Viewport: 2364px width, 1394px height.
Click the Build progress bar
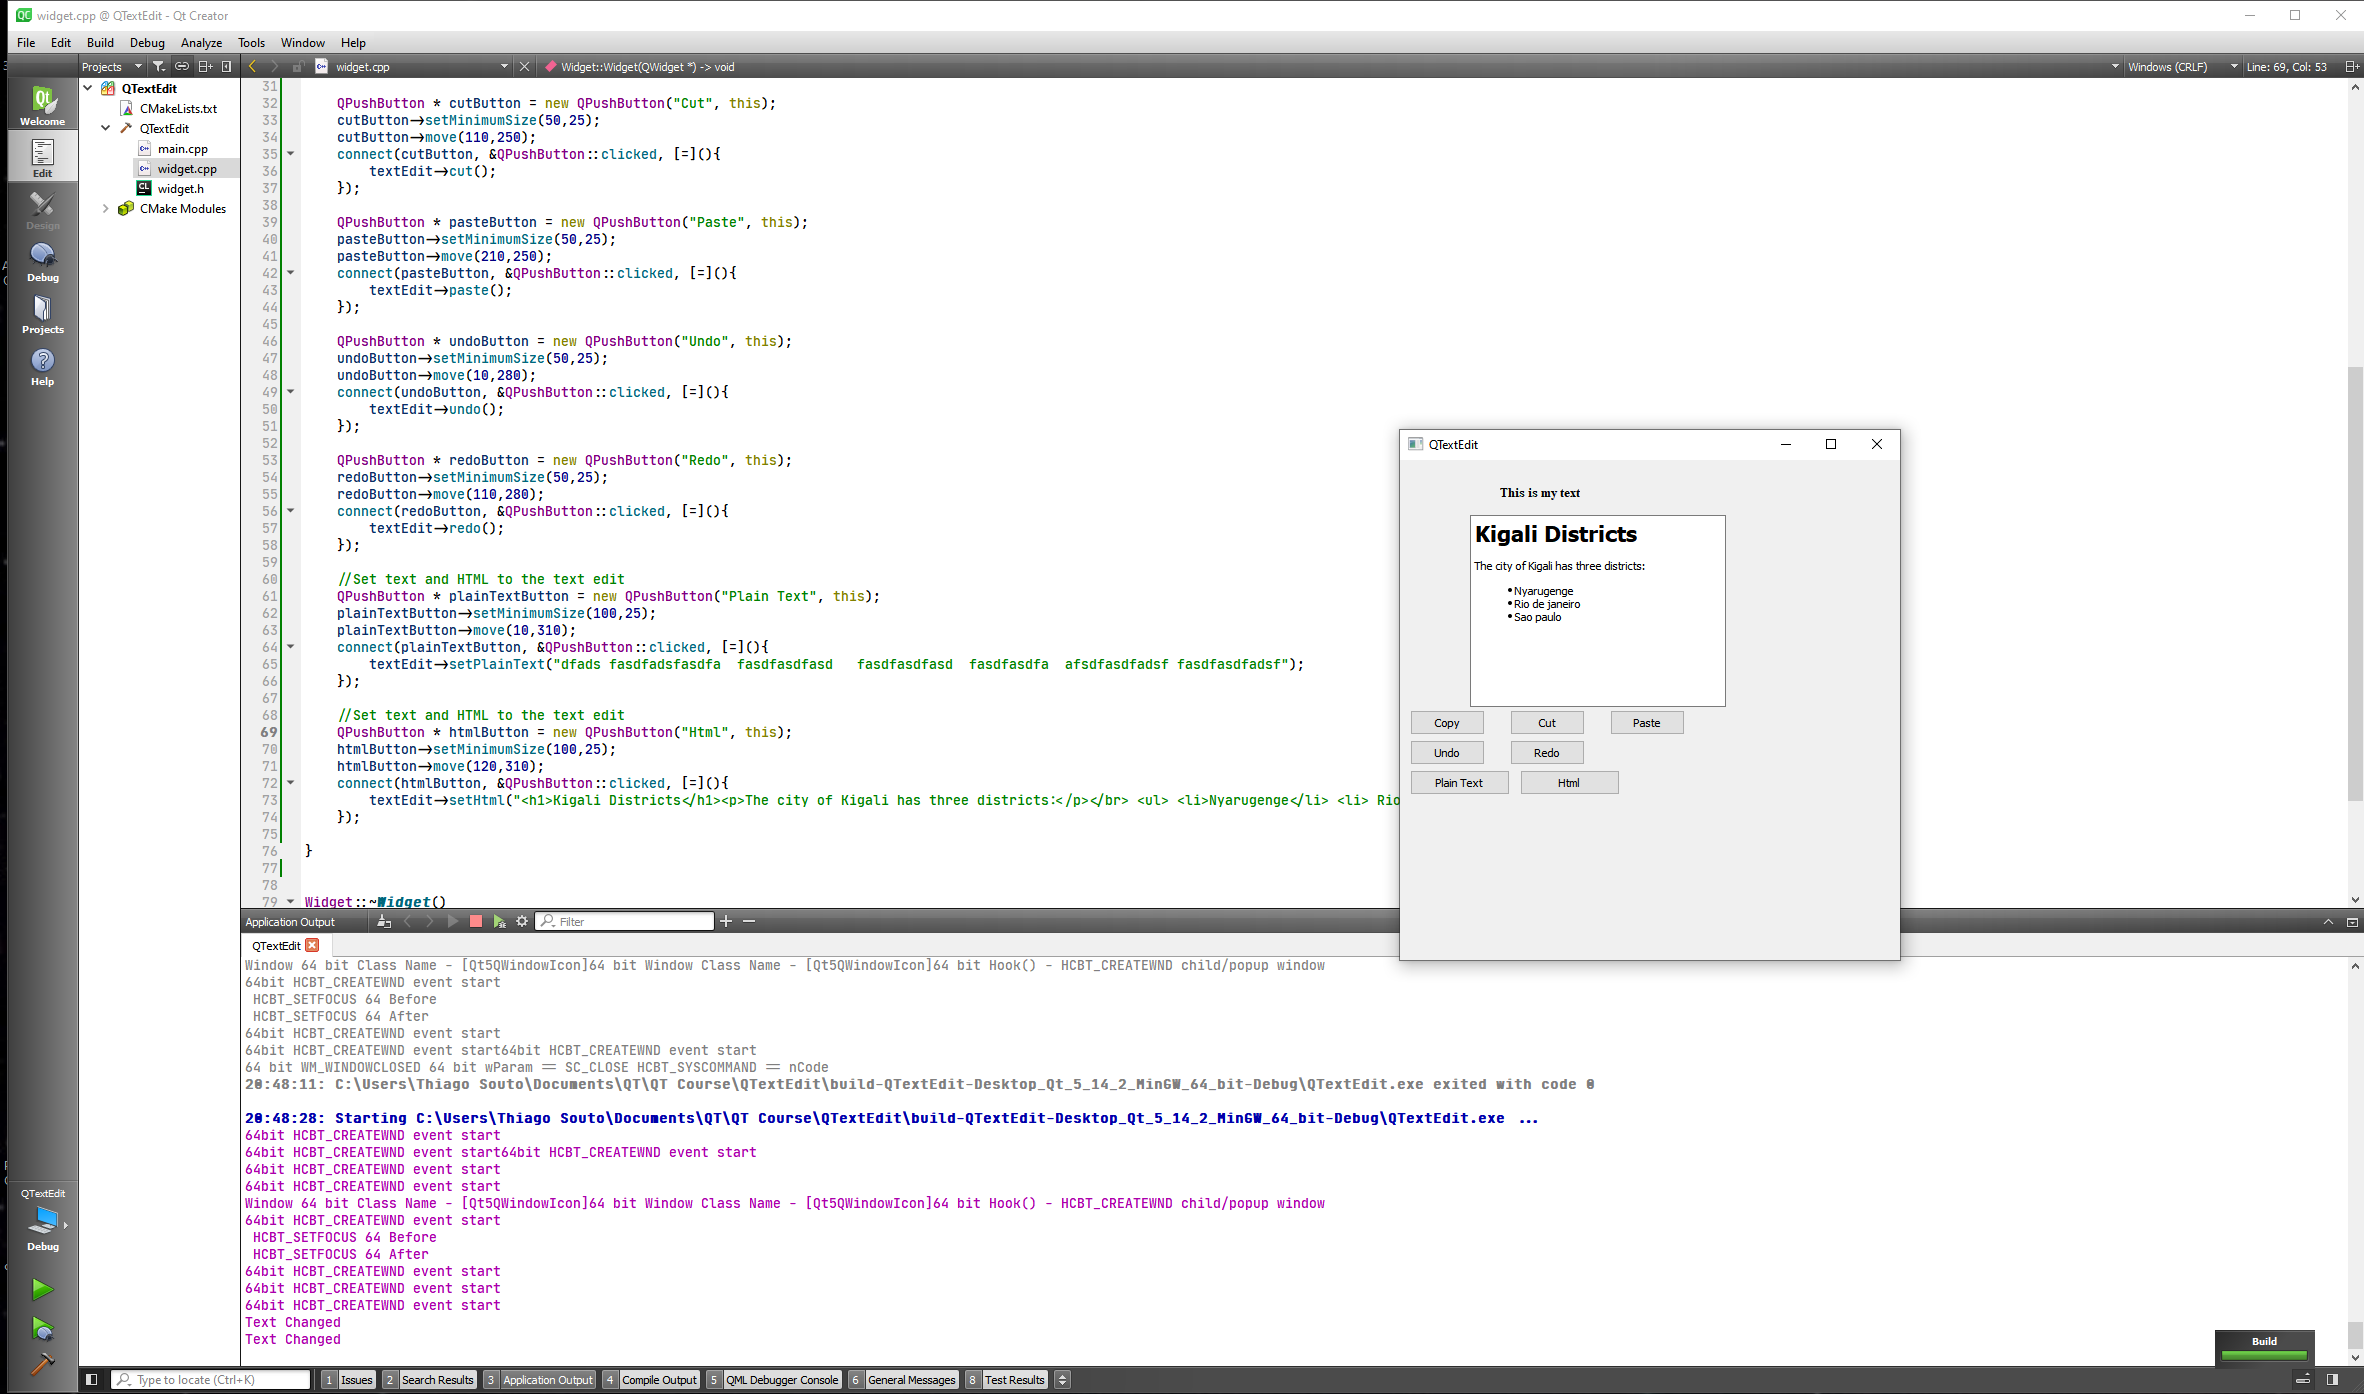(x=2264, y=1356)
